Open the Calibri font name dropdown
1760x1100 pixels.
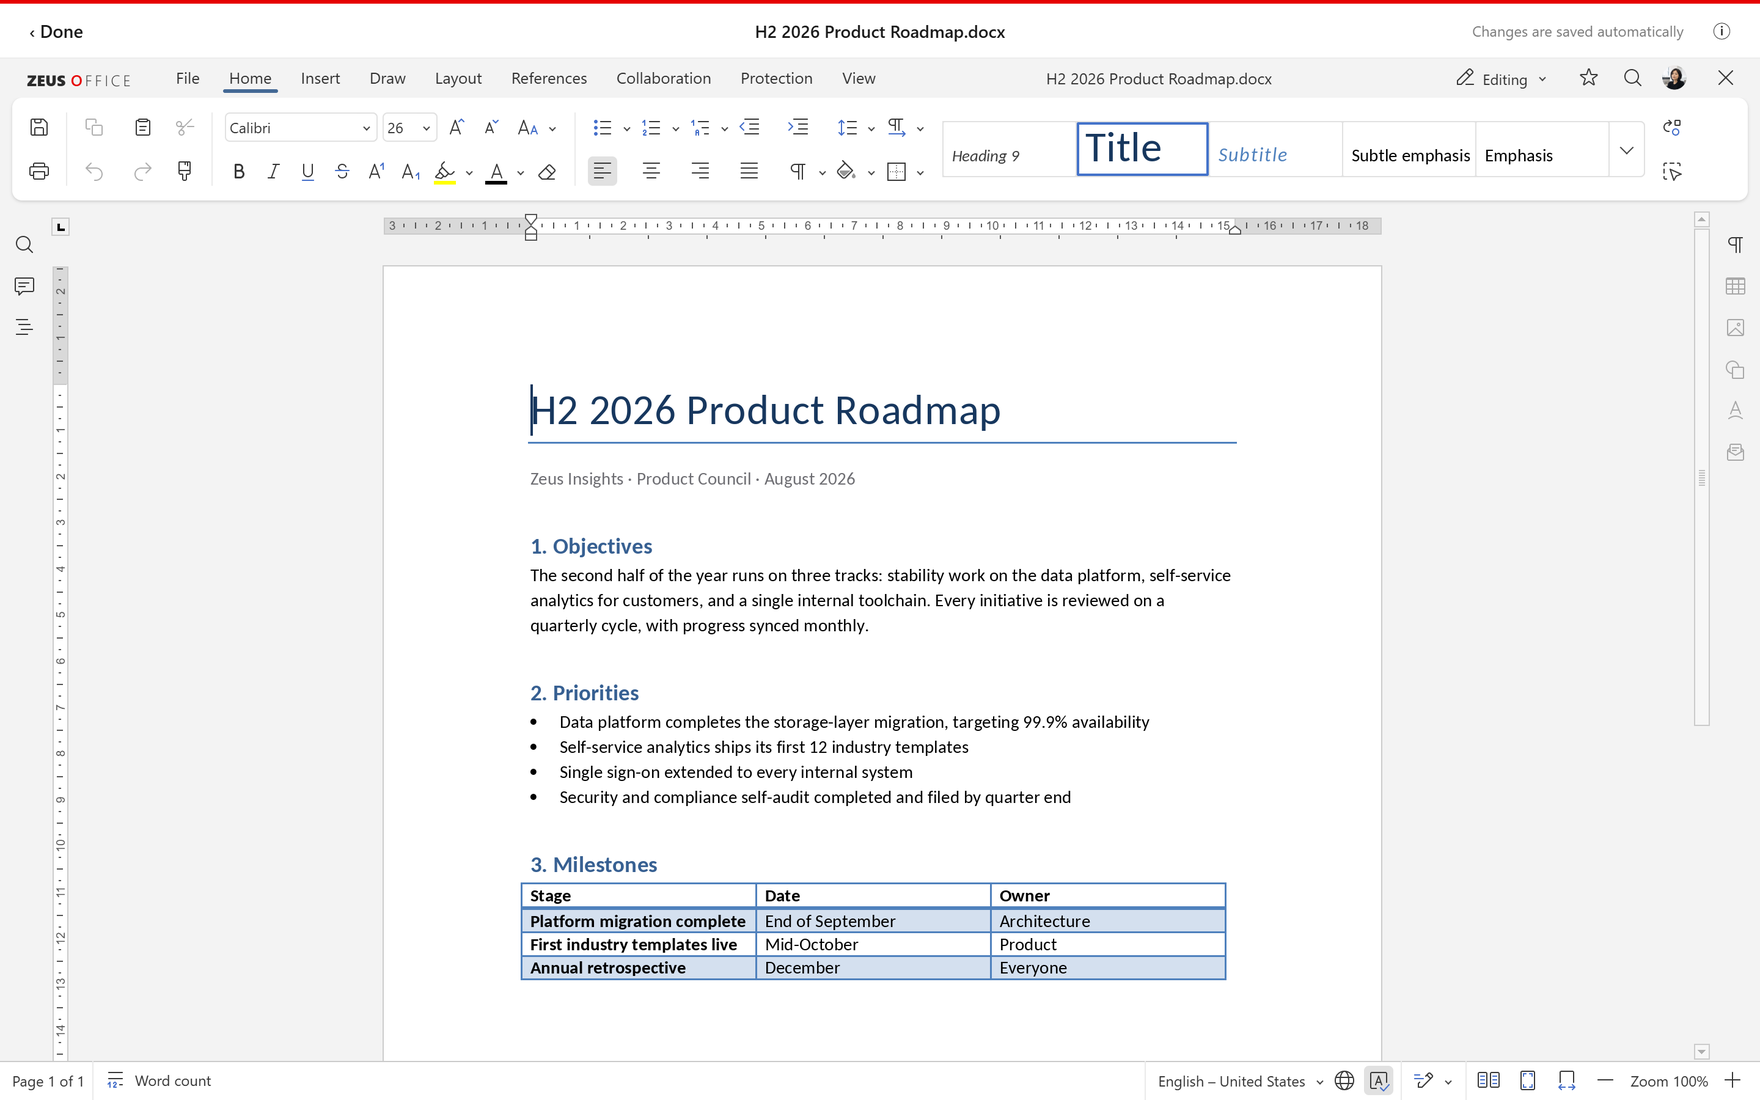click(x=365, y=128)
